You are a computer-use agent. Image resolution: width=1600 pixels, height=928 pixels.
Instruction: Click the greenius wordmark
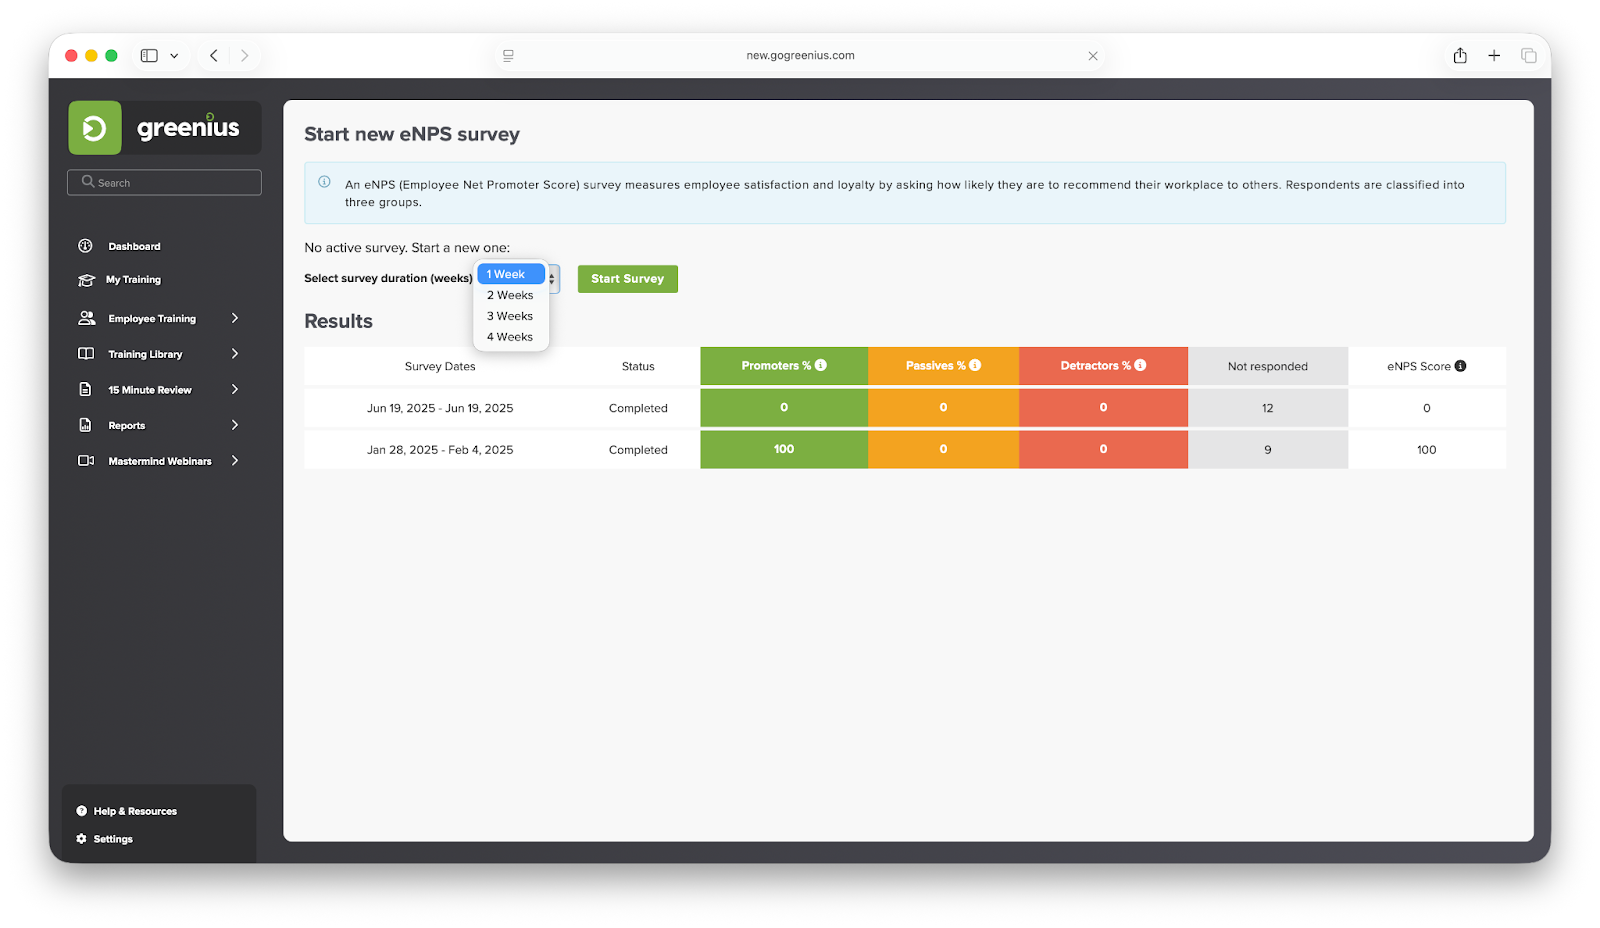pos(188,127)
